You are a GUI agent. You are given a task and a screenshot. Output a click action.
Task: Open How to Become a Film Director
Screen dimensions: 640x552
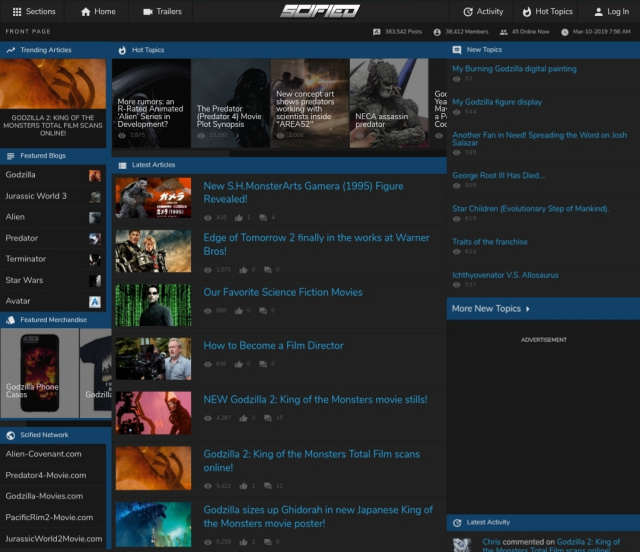[273, 346]
